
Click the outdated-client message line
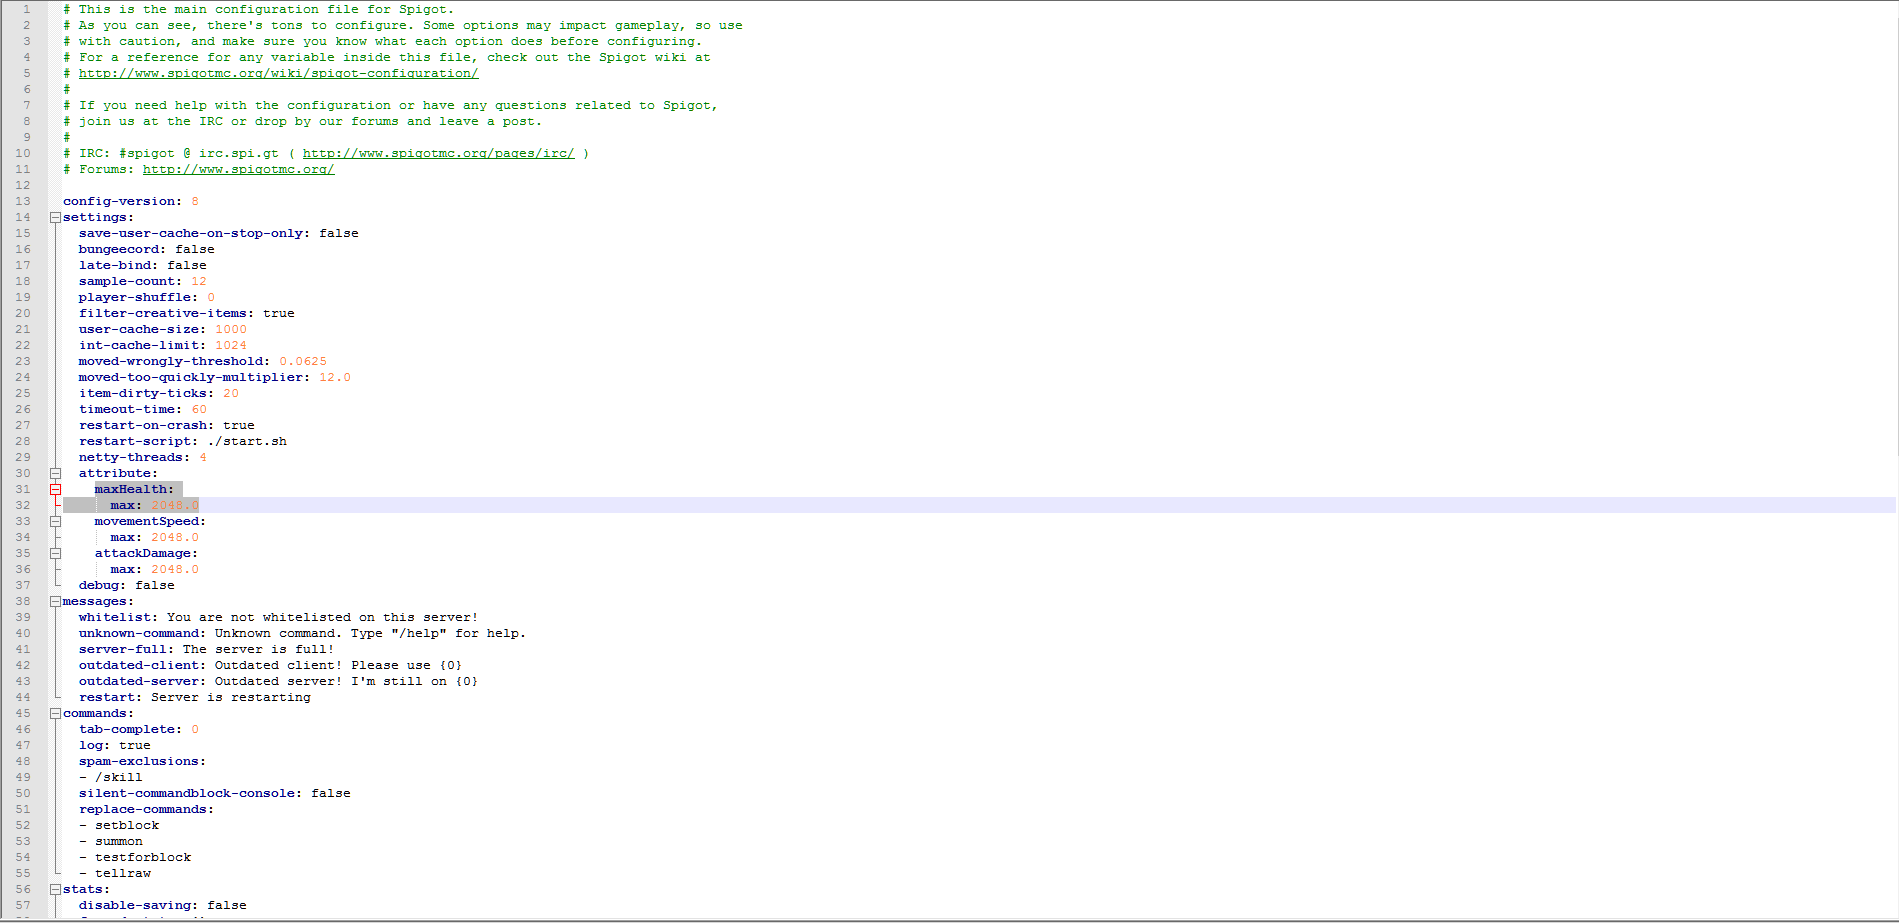click(x=271, y=665)
